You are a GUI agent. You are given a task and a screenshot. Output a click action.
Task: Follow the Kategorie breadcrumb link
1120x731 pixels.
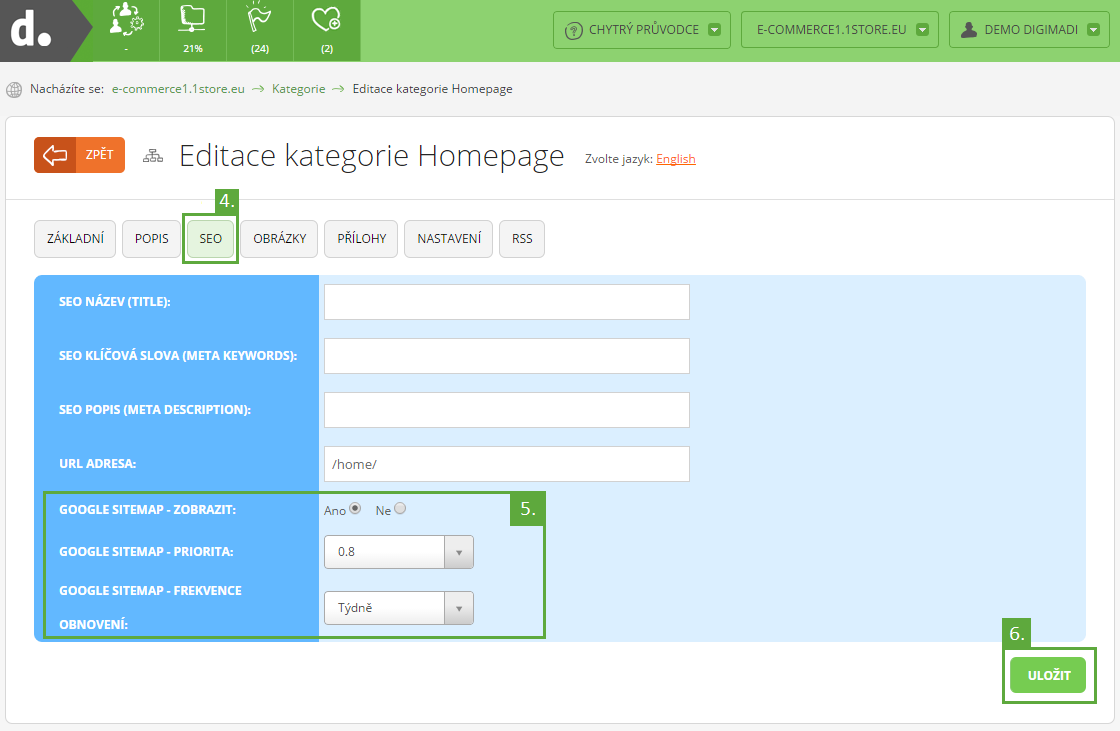[x=299, y=89]
